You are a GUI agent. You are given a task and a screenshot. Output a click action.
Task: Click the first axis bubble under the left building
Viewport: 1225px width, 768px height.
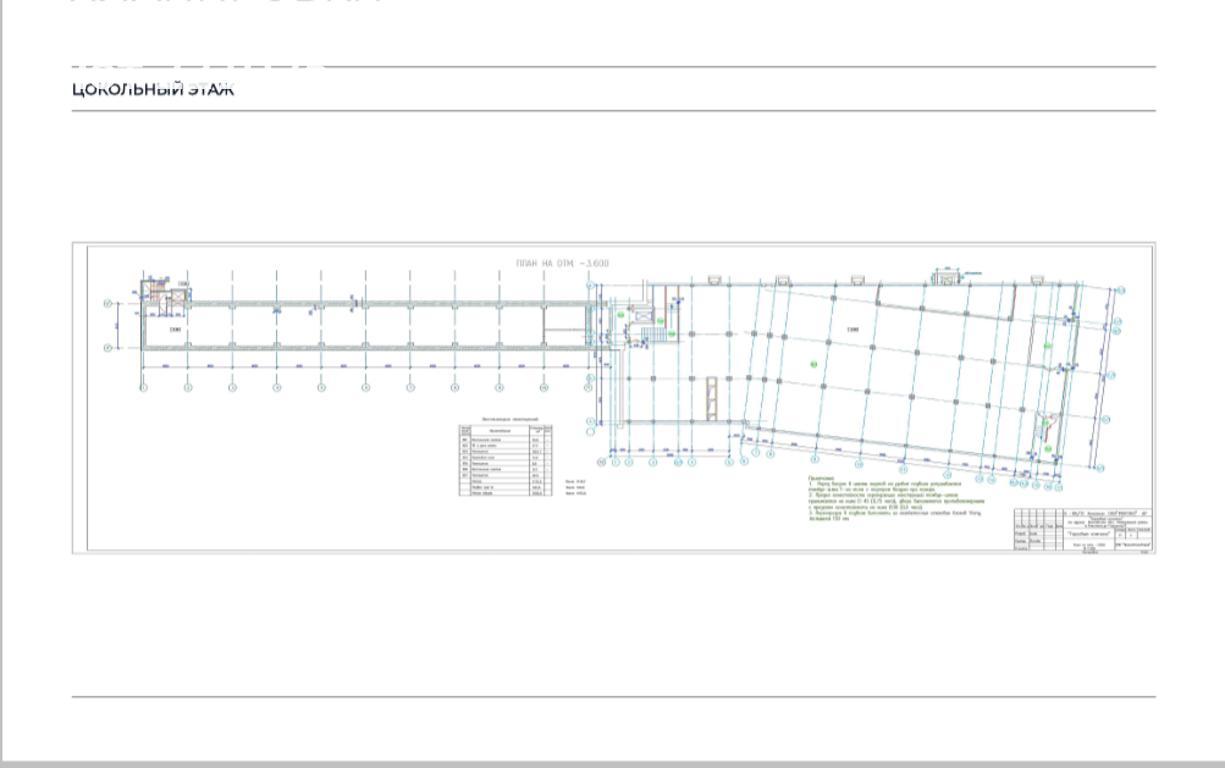tap(143, 388)
